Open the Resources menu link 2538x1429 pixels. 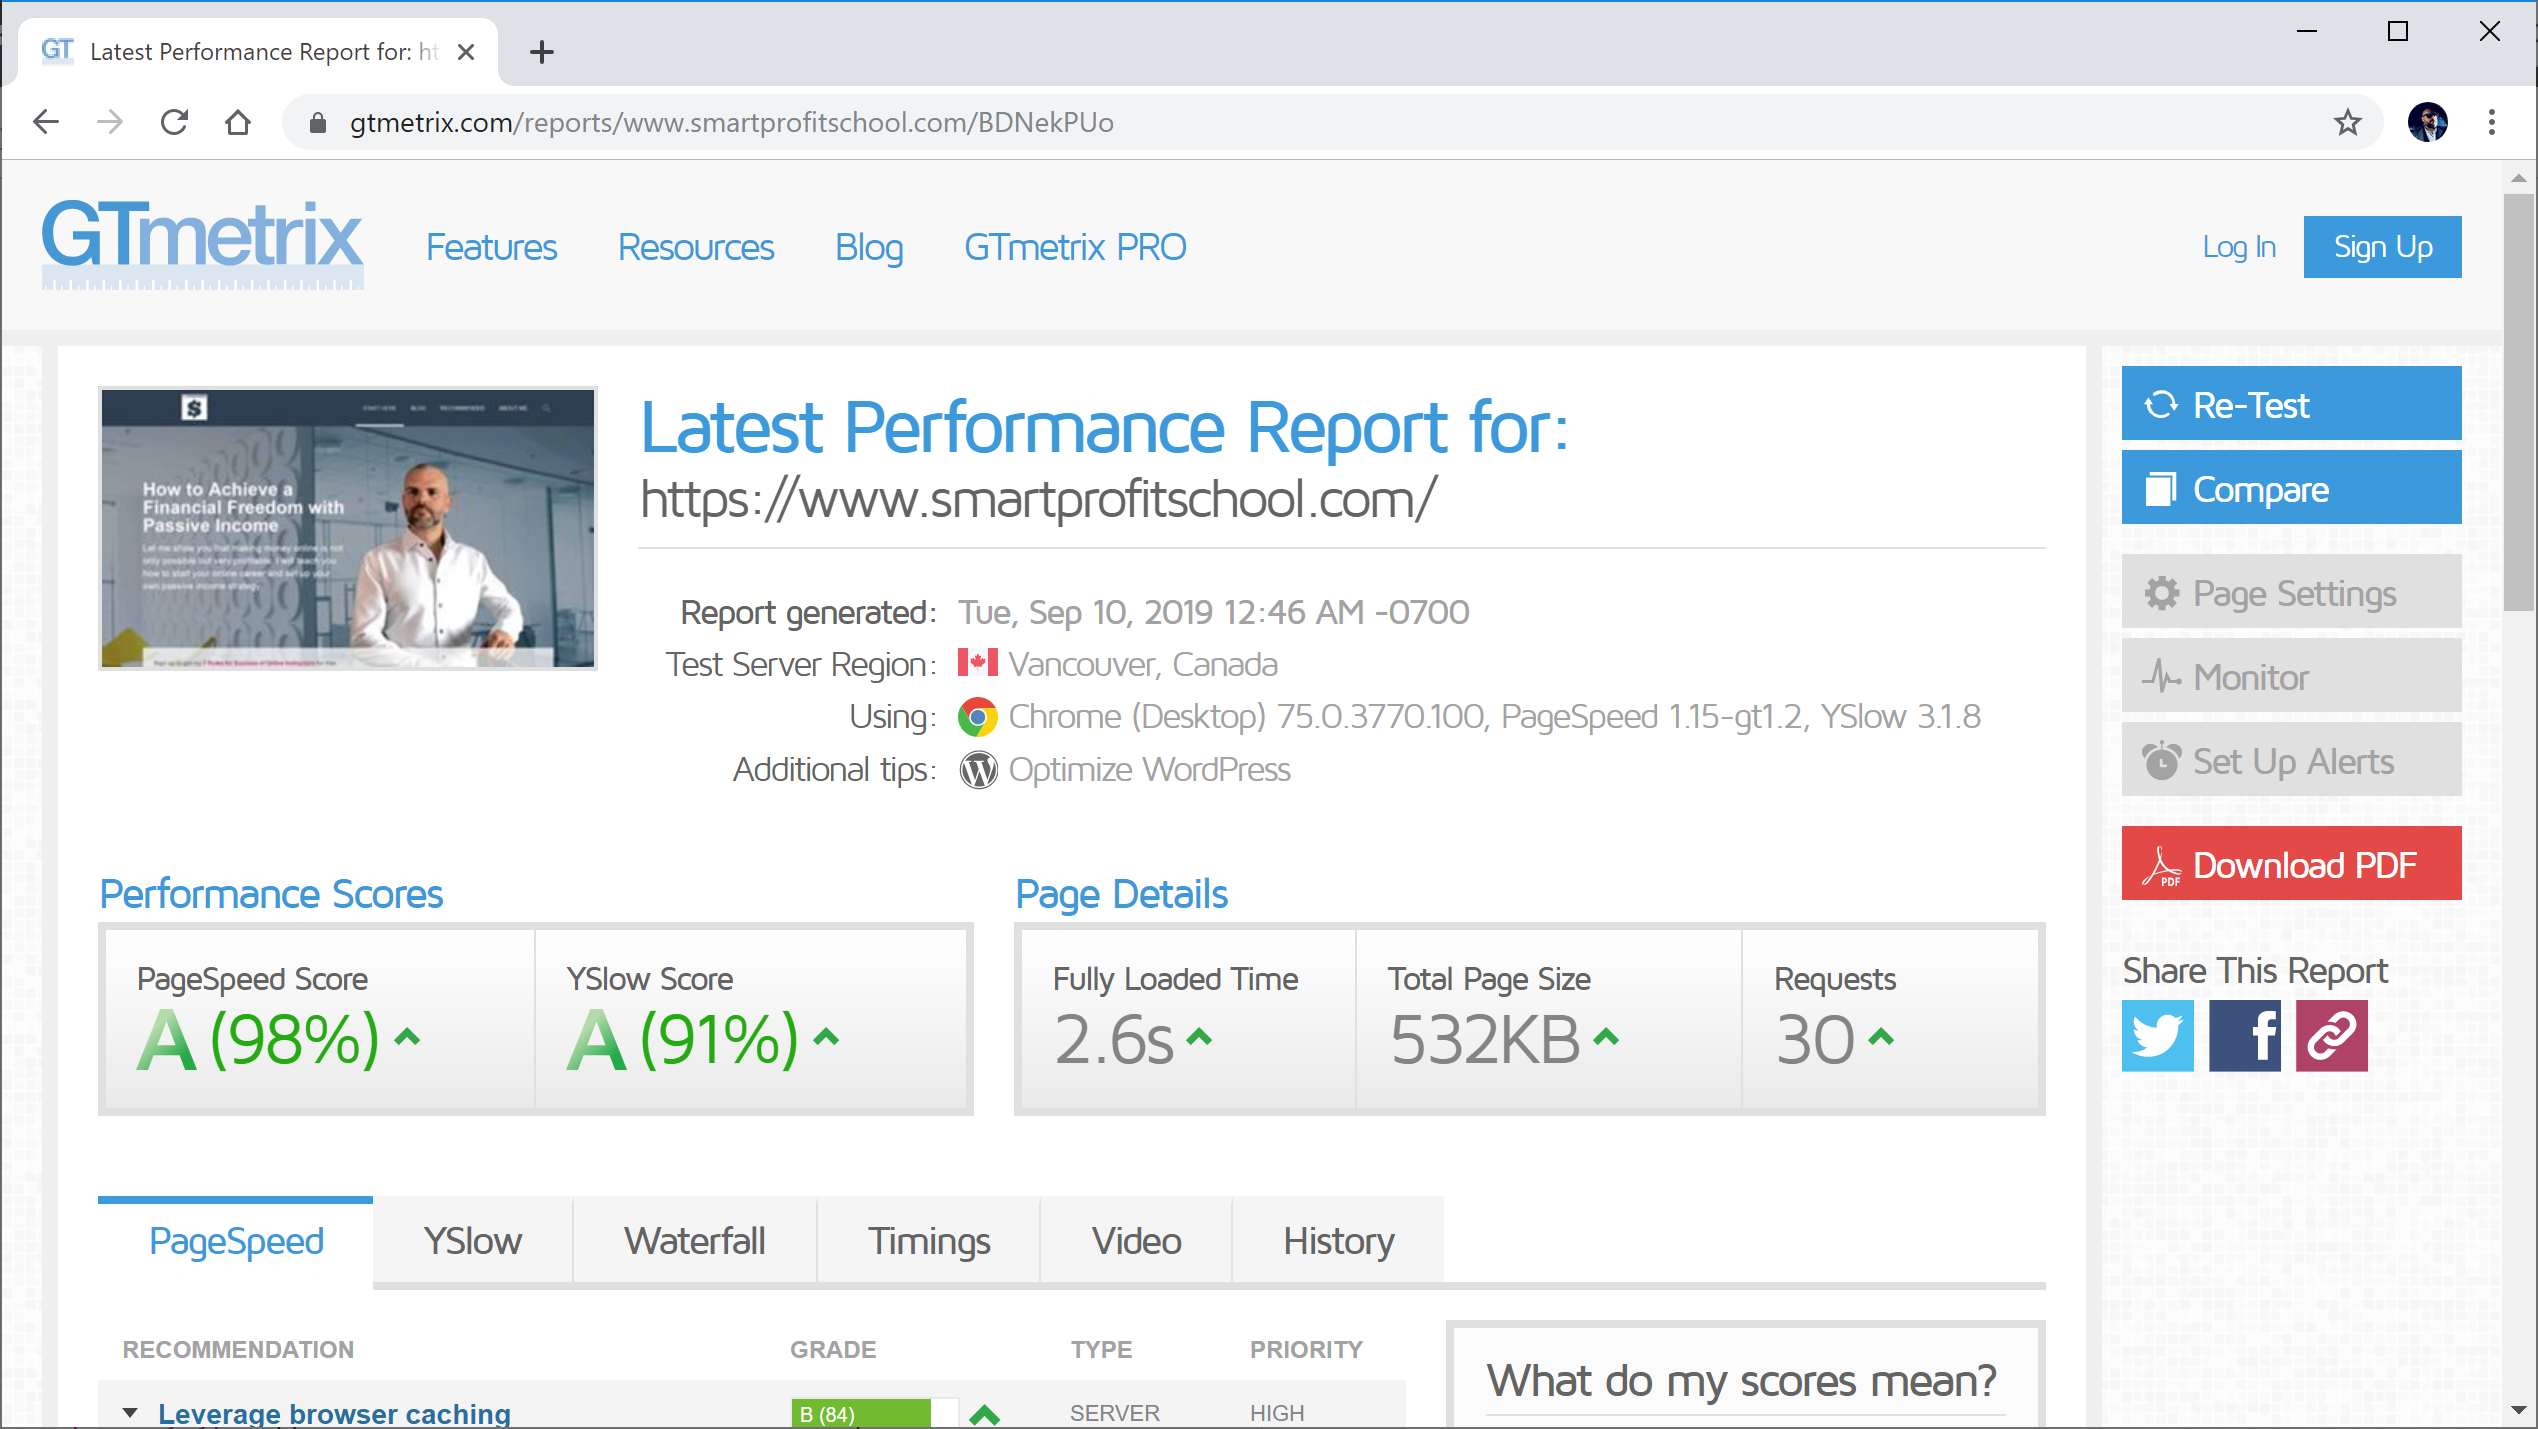point(696,247)
